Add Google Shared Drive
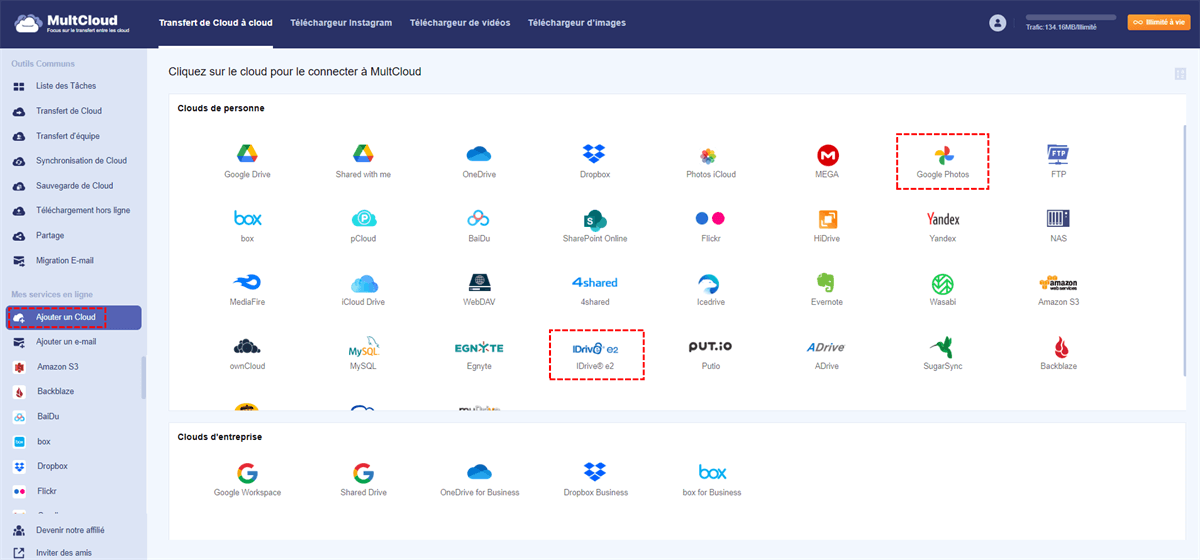 tap(363, 479)
